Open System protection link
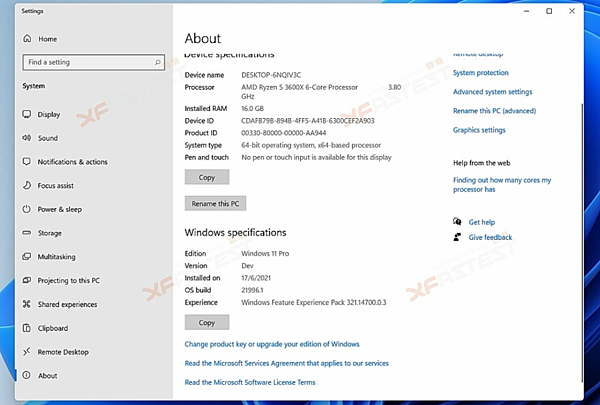 click(481, 73)
